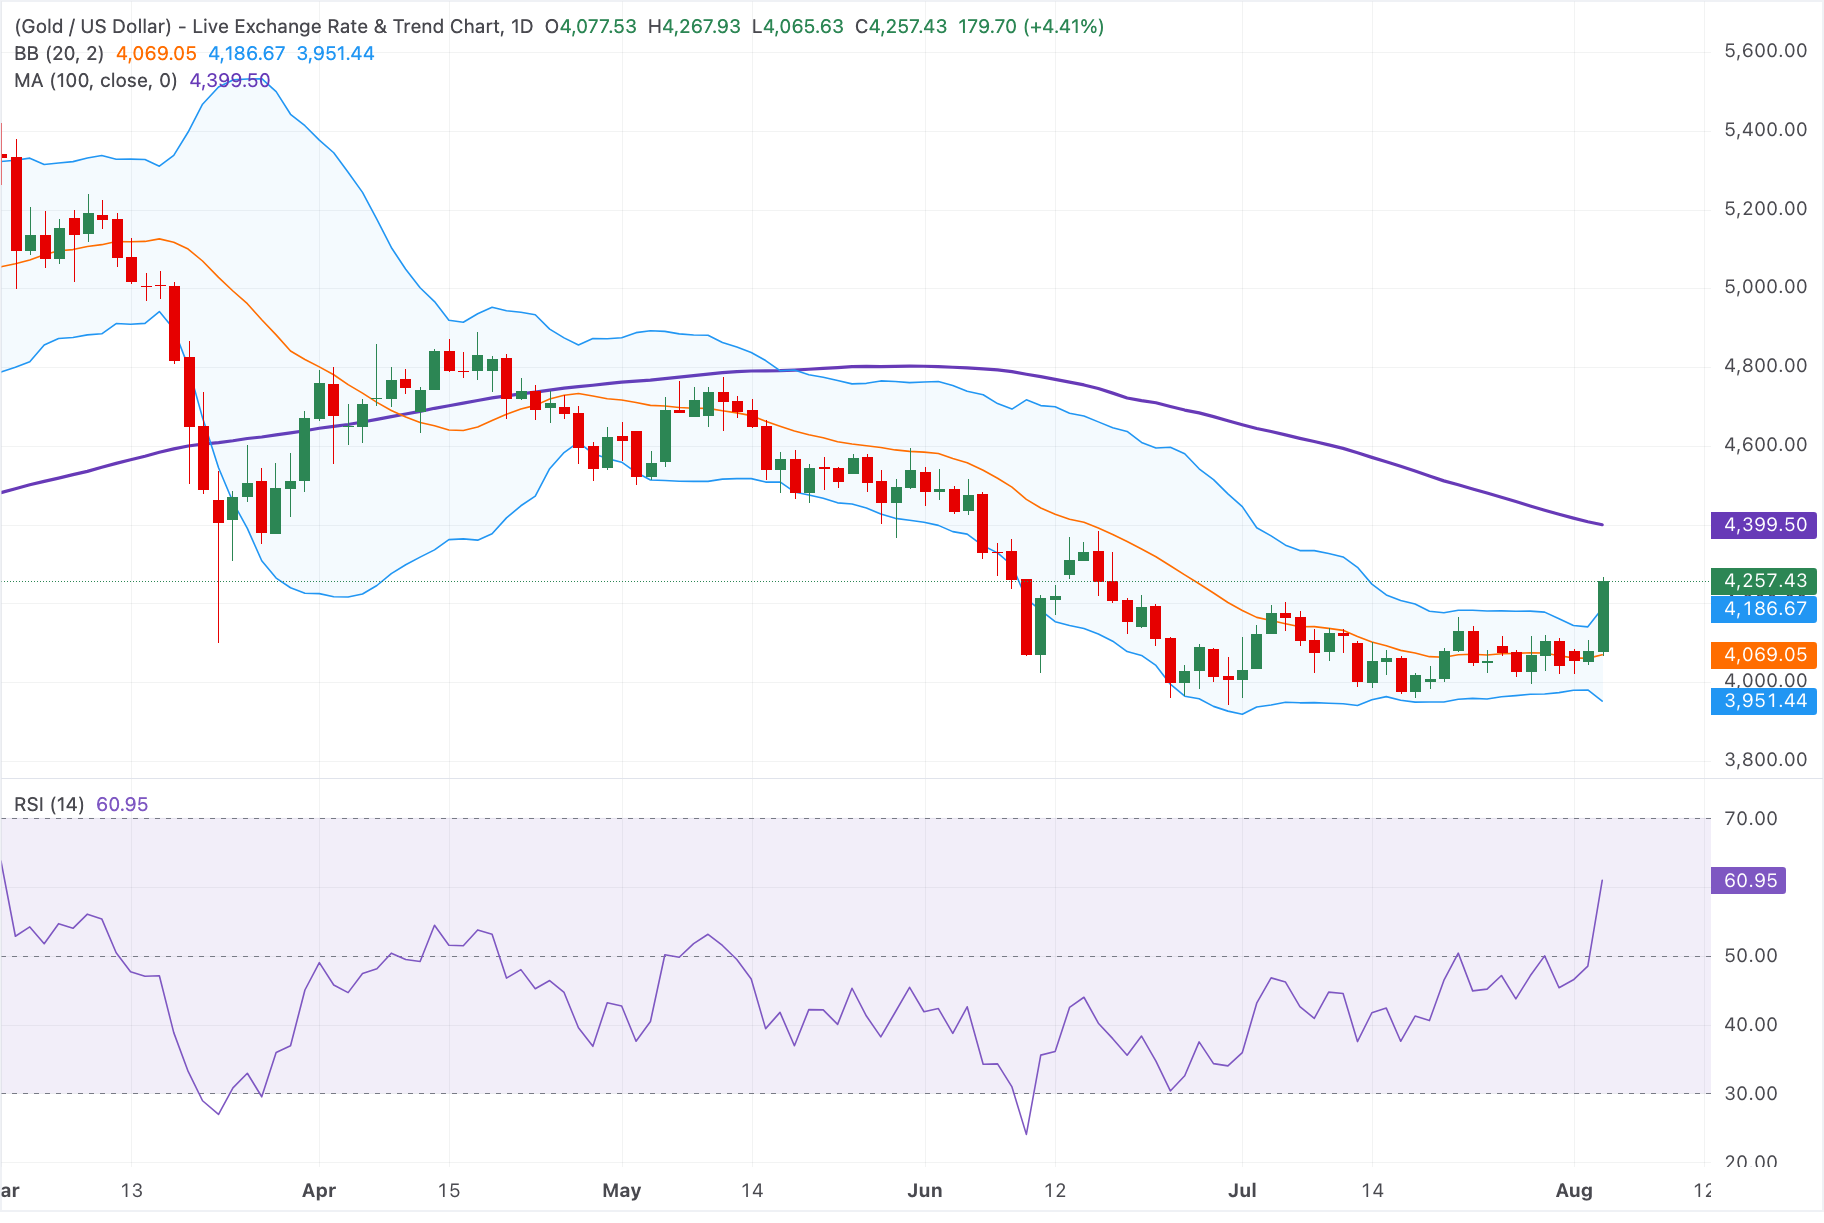The width and height of the screenshot is (1824, 1223).
Task: Click the 4,800.00 price axis label
Action: coord(1765,366)
